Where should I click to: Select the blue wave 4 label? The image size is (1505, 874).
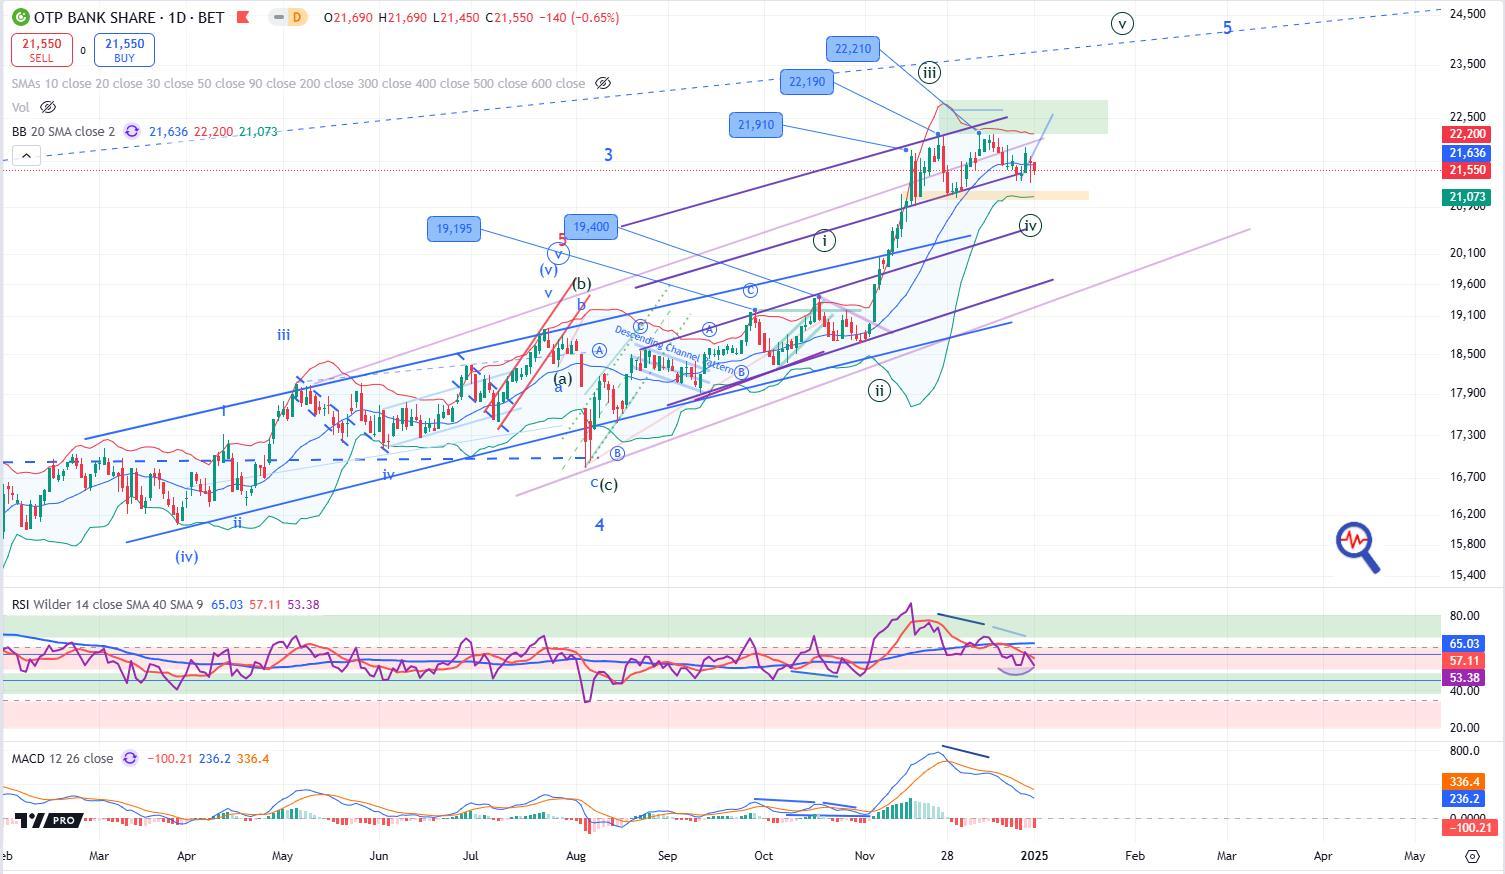tap(599, 524)
